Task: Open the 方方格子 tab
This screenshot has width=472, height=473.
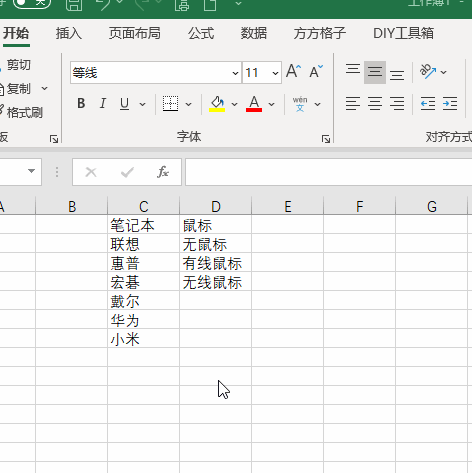Action: 320,33
